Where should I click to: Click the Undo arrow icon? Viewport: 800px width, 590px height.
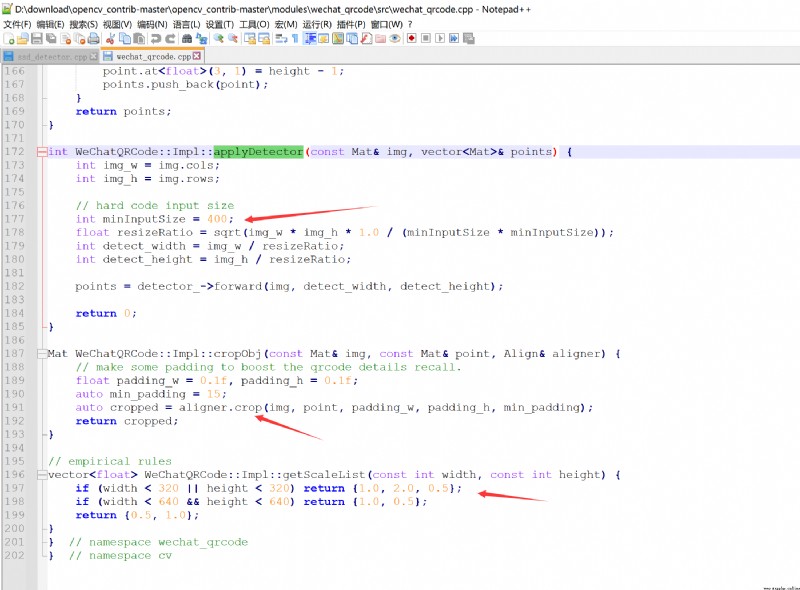156,39
